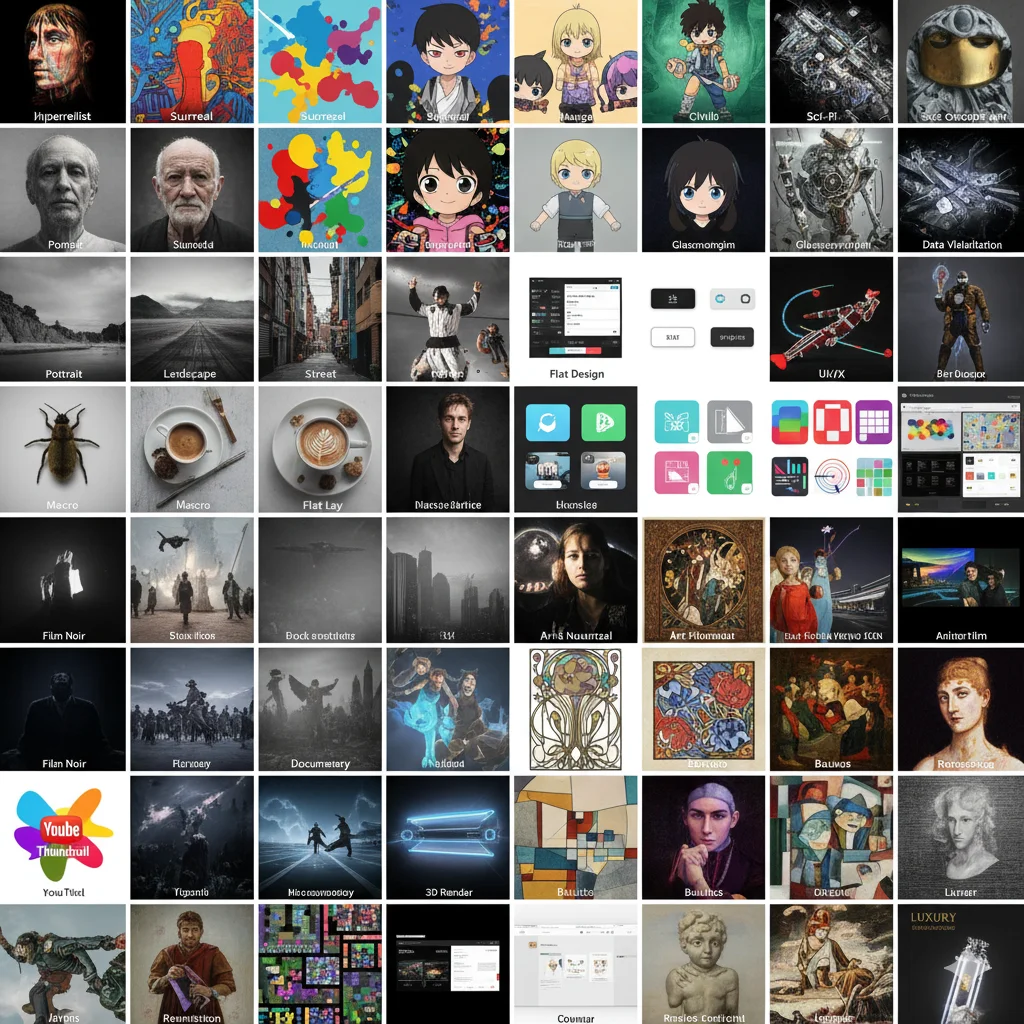
Task: Select the Hyperrealist painted face style
Action: pyautogui.click(x=63, y=62)
